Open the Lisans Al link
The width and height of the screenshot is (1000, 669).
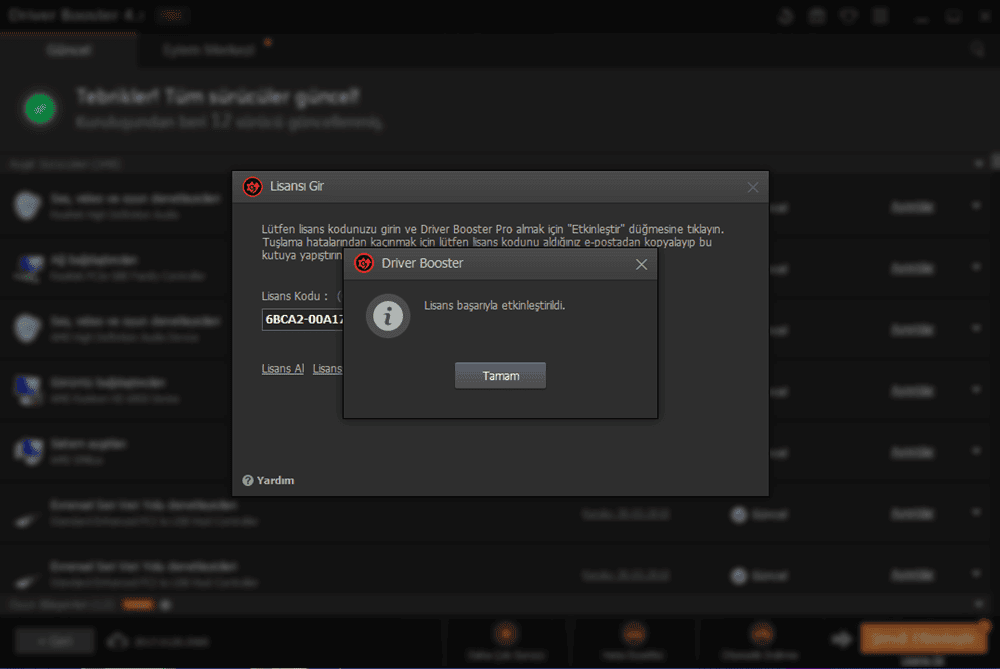(x=283, y=369)
